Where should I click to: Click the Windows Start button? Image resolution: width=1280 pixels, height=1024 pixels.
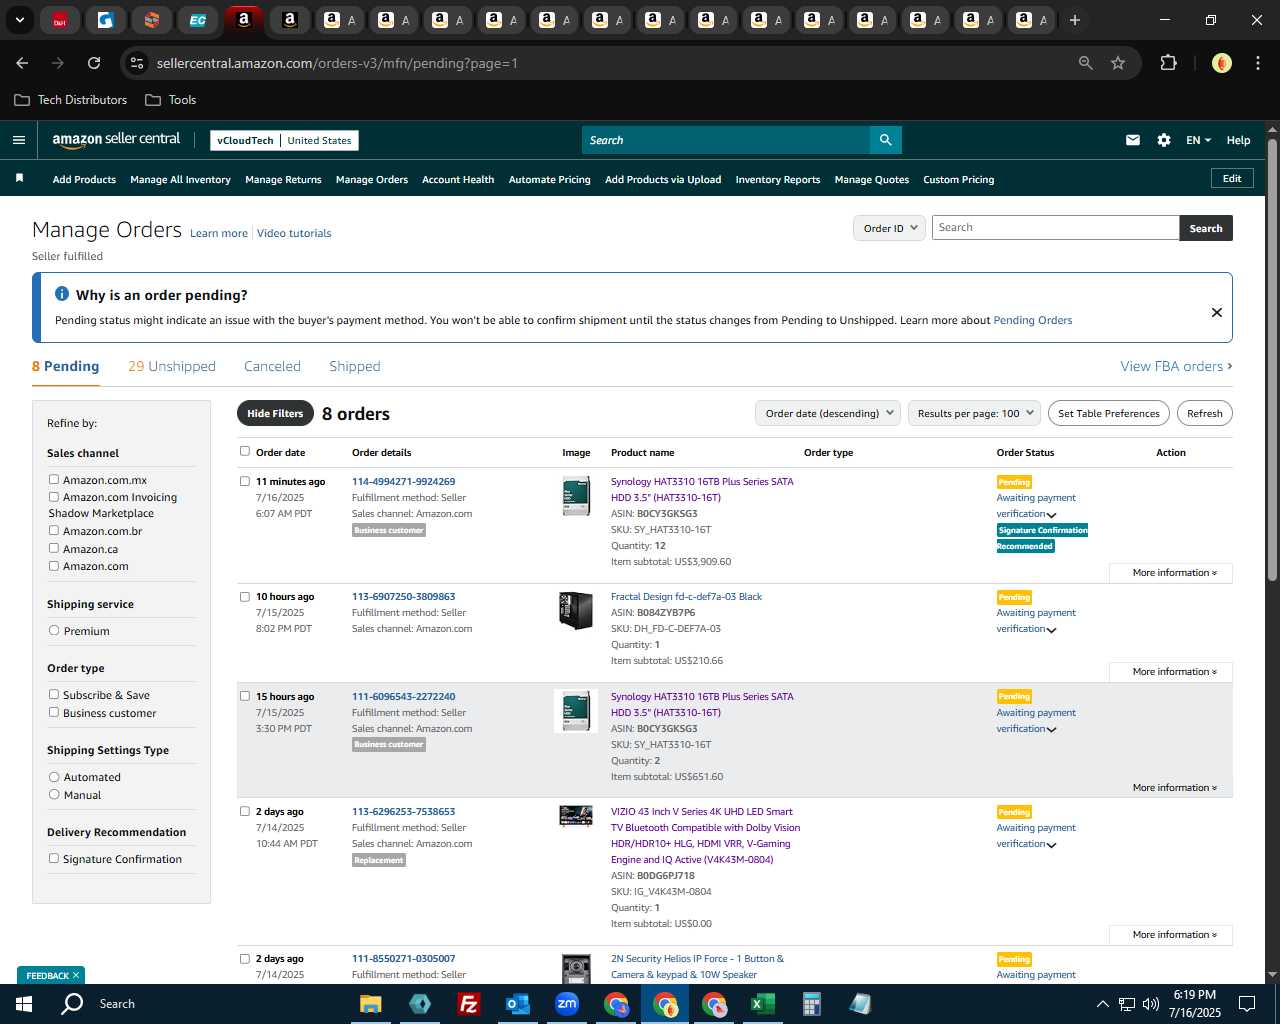[x=24, y=1004]
